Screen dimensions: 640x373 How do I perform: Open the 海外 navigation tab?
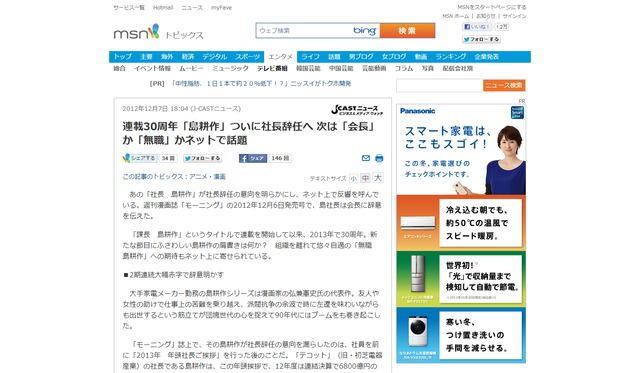pos(167,57)
